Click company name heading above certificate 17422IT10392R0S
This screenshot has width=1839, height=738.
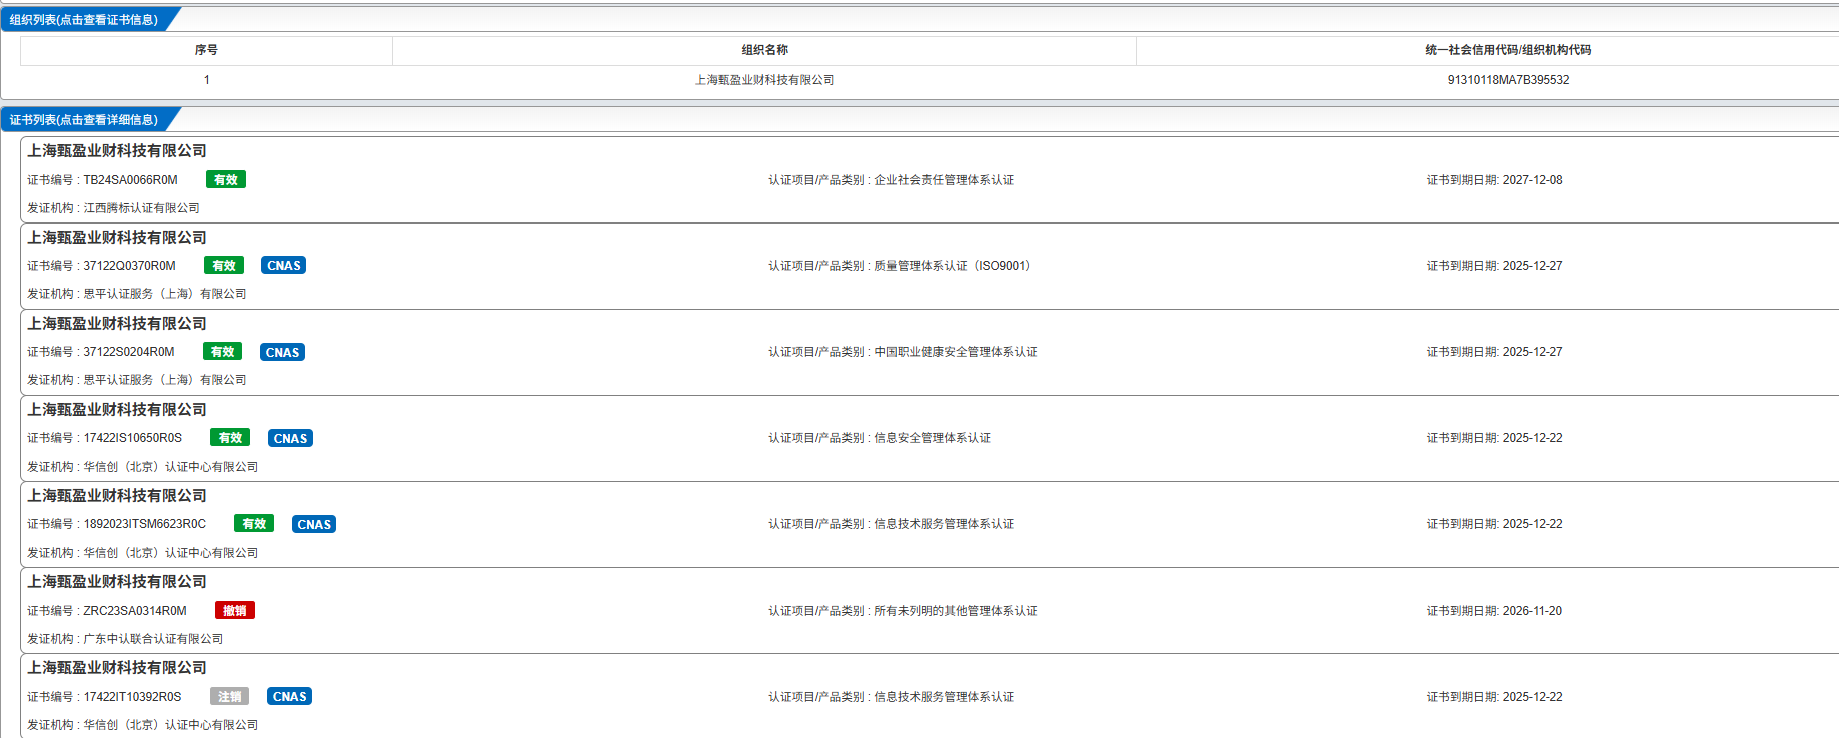117,668
